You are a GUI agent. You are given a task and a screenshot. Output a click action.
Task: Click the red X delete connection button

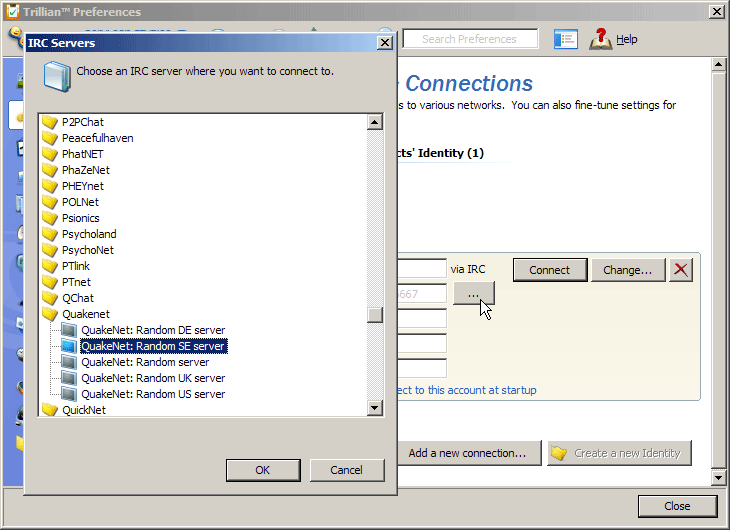[x=681, y=270]
